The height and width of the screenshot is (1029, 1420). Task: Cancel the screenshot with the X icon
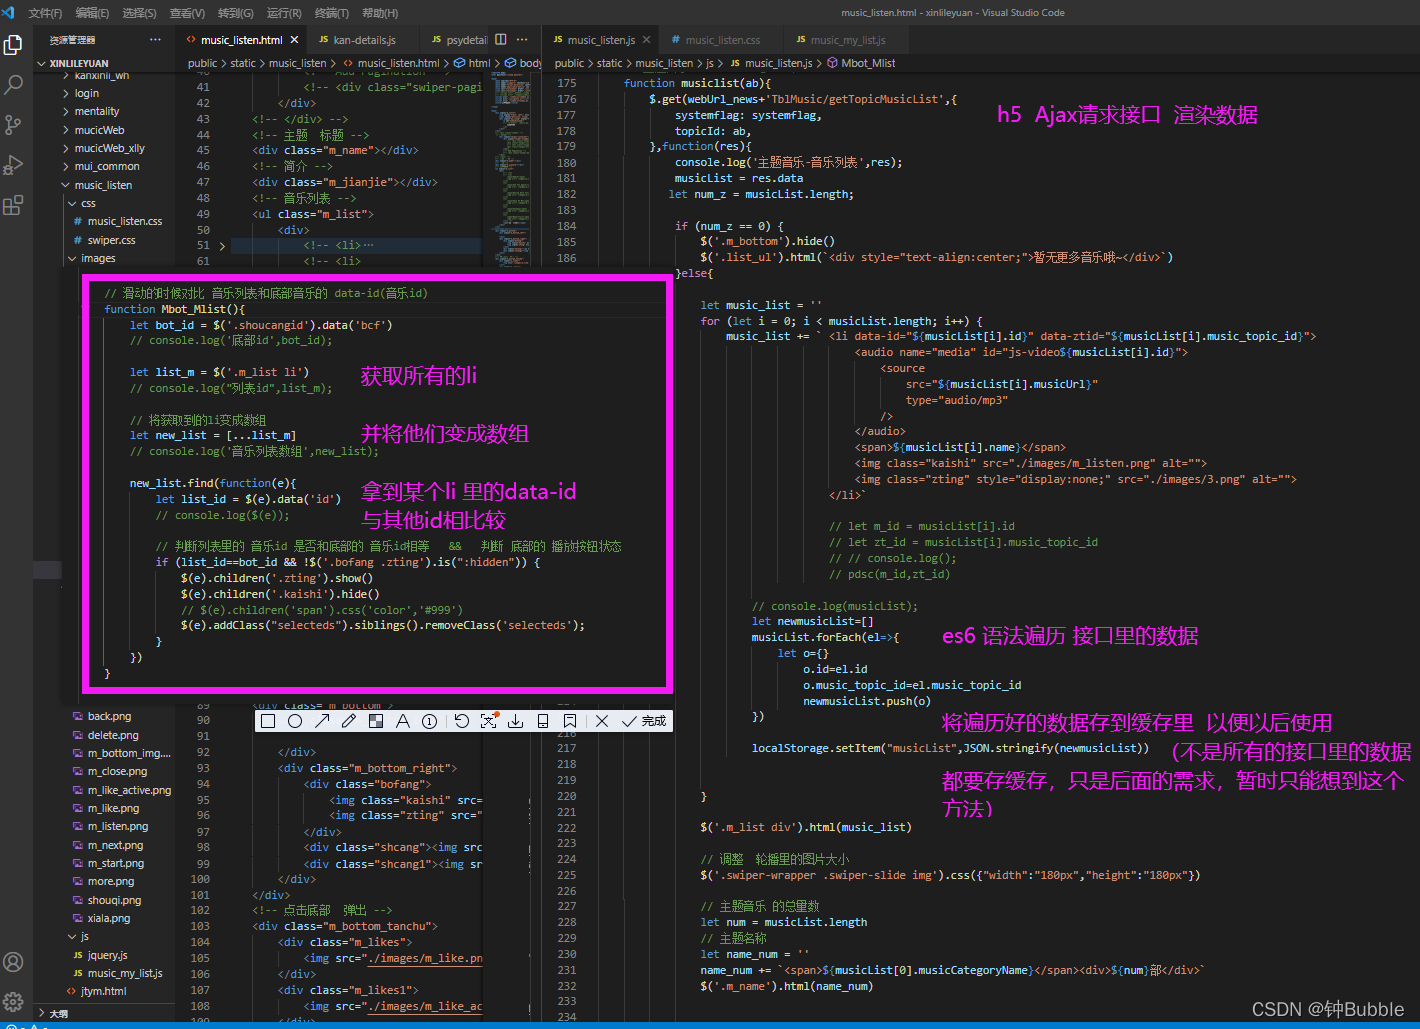[x=602, y=721]
